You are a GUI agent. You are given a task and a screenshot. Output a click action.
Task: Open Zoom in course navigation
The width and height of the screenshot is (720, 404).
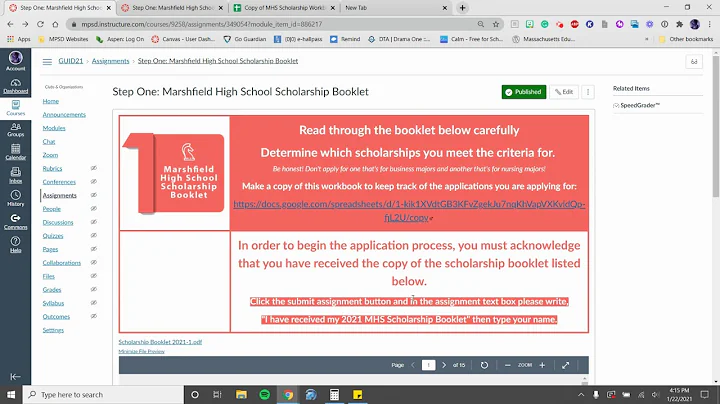pyautogui.click(x=51, y=155)
